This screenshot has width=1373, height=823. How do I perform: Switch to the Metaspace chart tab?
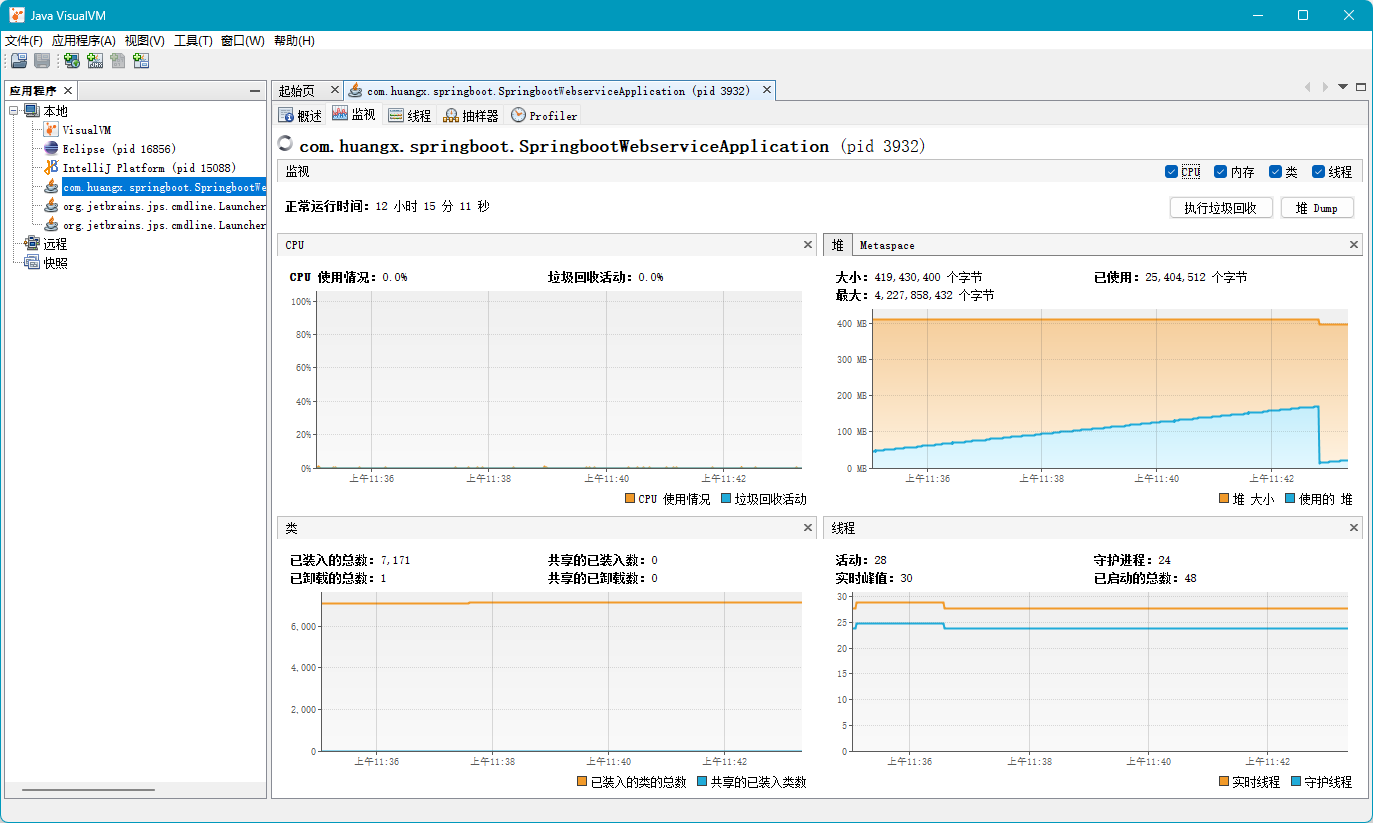[x=887, y=245]
